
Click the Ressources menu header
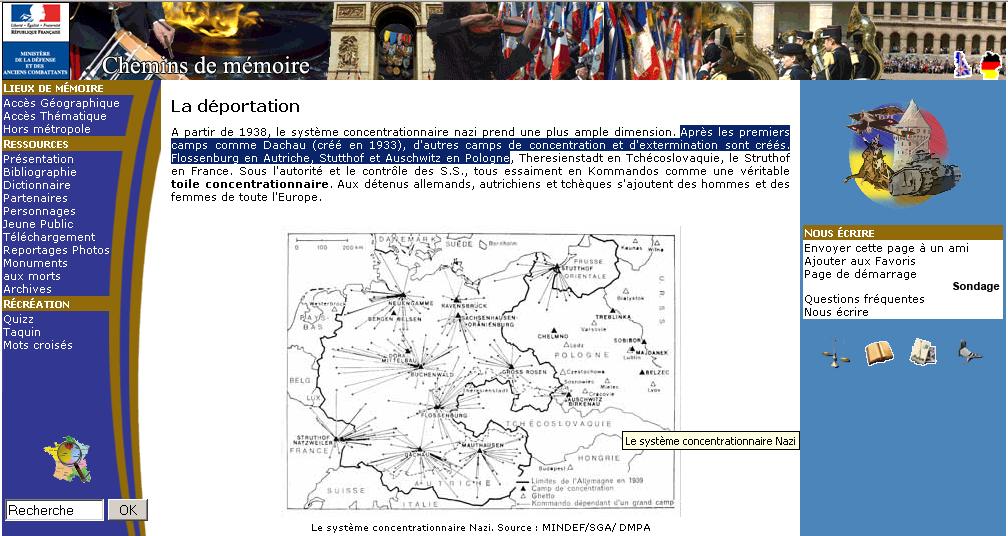(35, 144)
